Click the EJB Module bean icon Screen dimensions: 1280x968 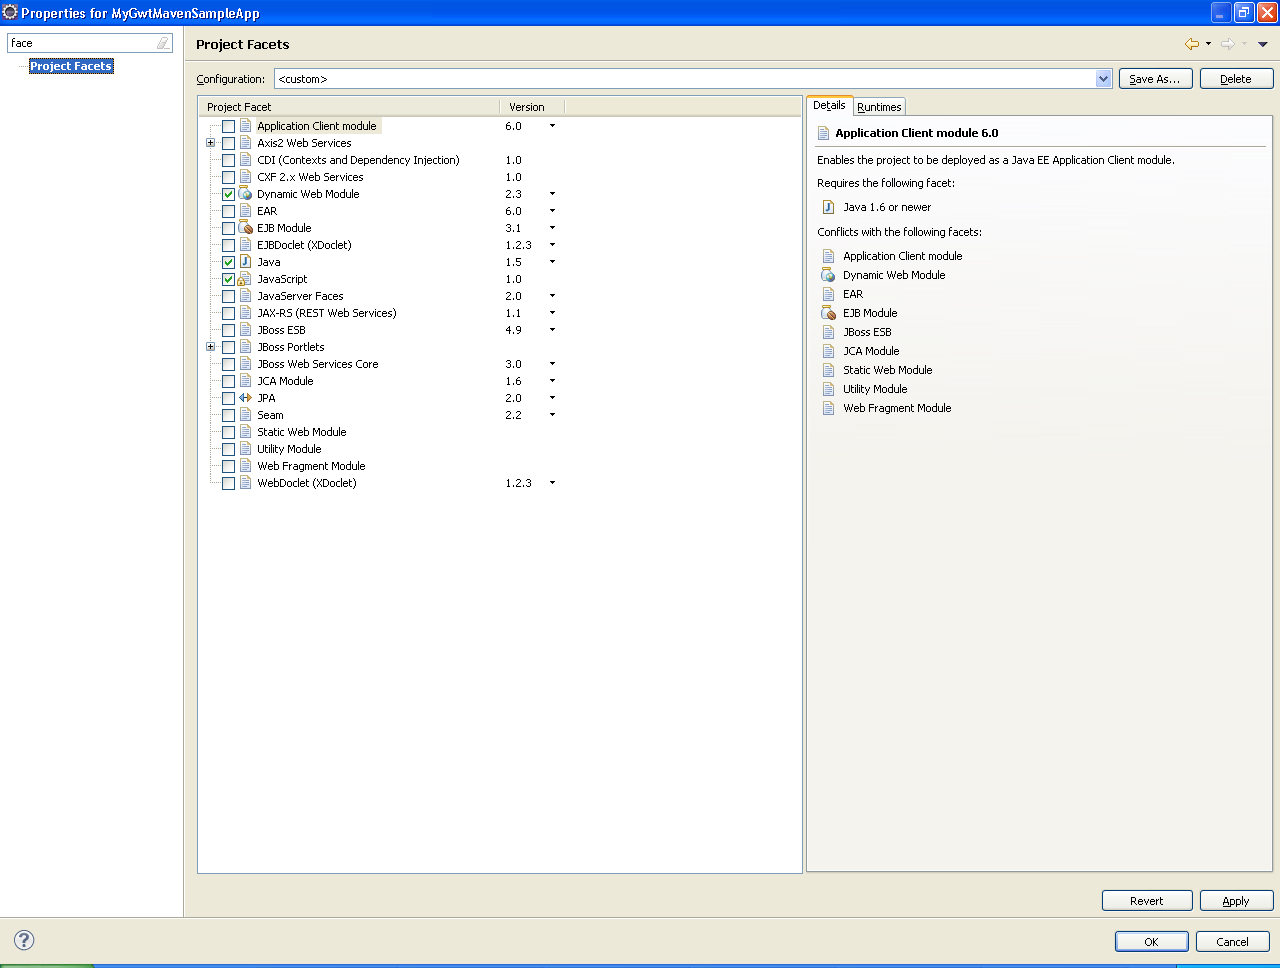[245, 228]
